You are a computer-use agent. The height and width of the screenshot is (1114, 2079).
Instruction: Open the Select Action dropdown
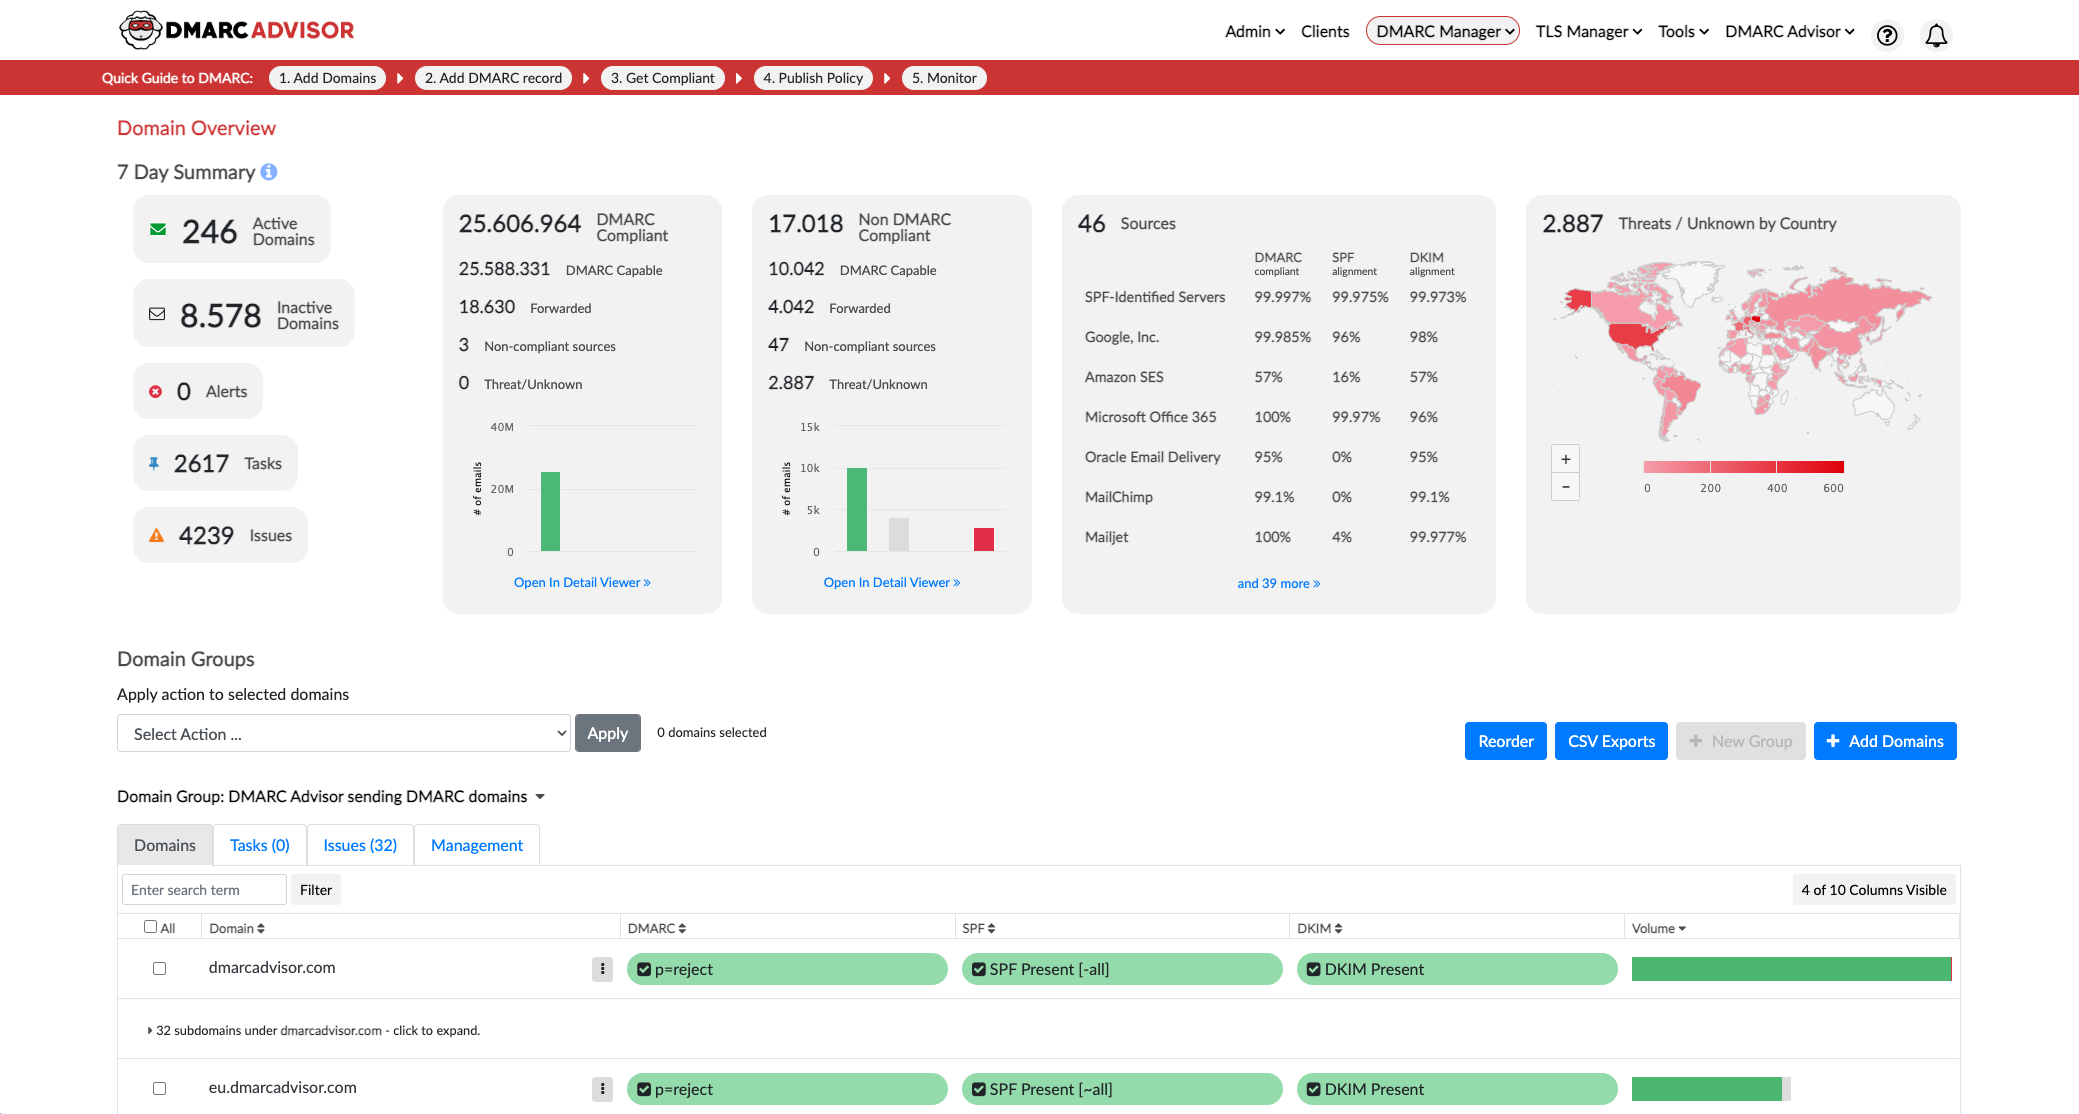tap(343, 733)
